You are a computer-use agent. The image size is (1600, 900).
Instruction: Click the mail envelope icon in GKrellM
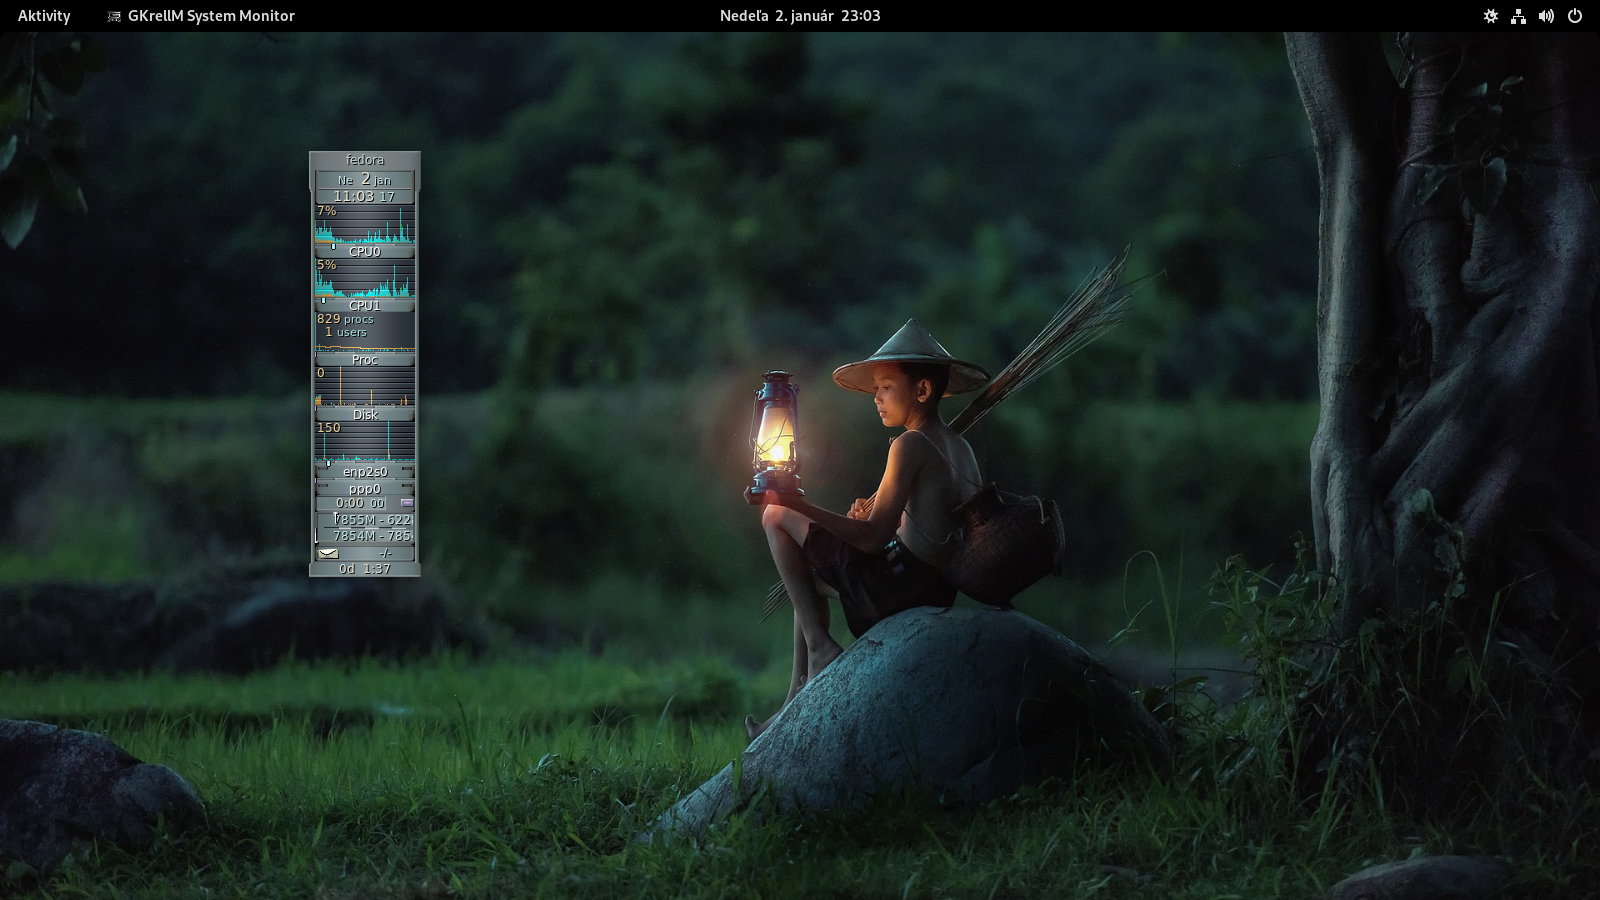(x=328, y=553)
